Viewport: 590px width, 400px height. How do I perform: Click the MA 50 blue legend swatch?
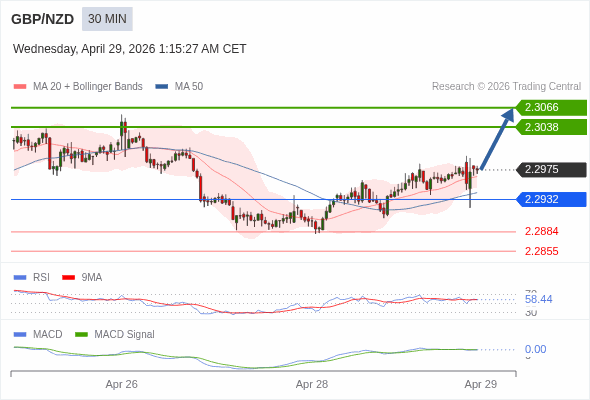click(x=162, y=87)
